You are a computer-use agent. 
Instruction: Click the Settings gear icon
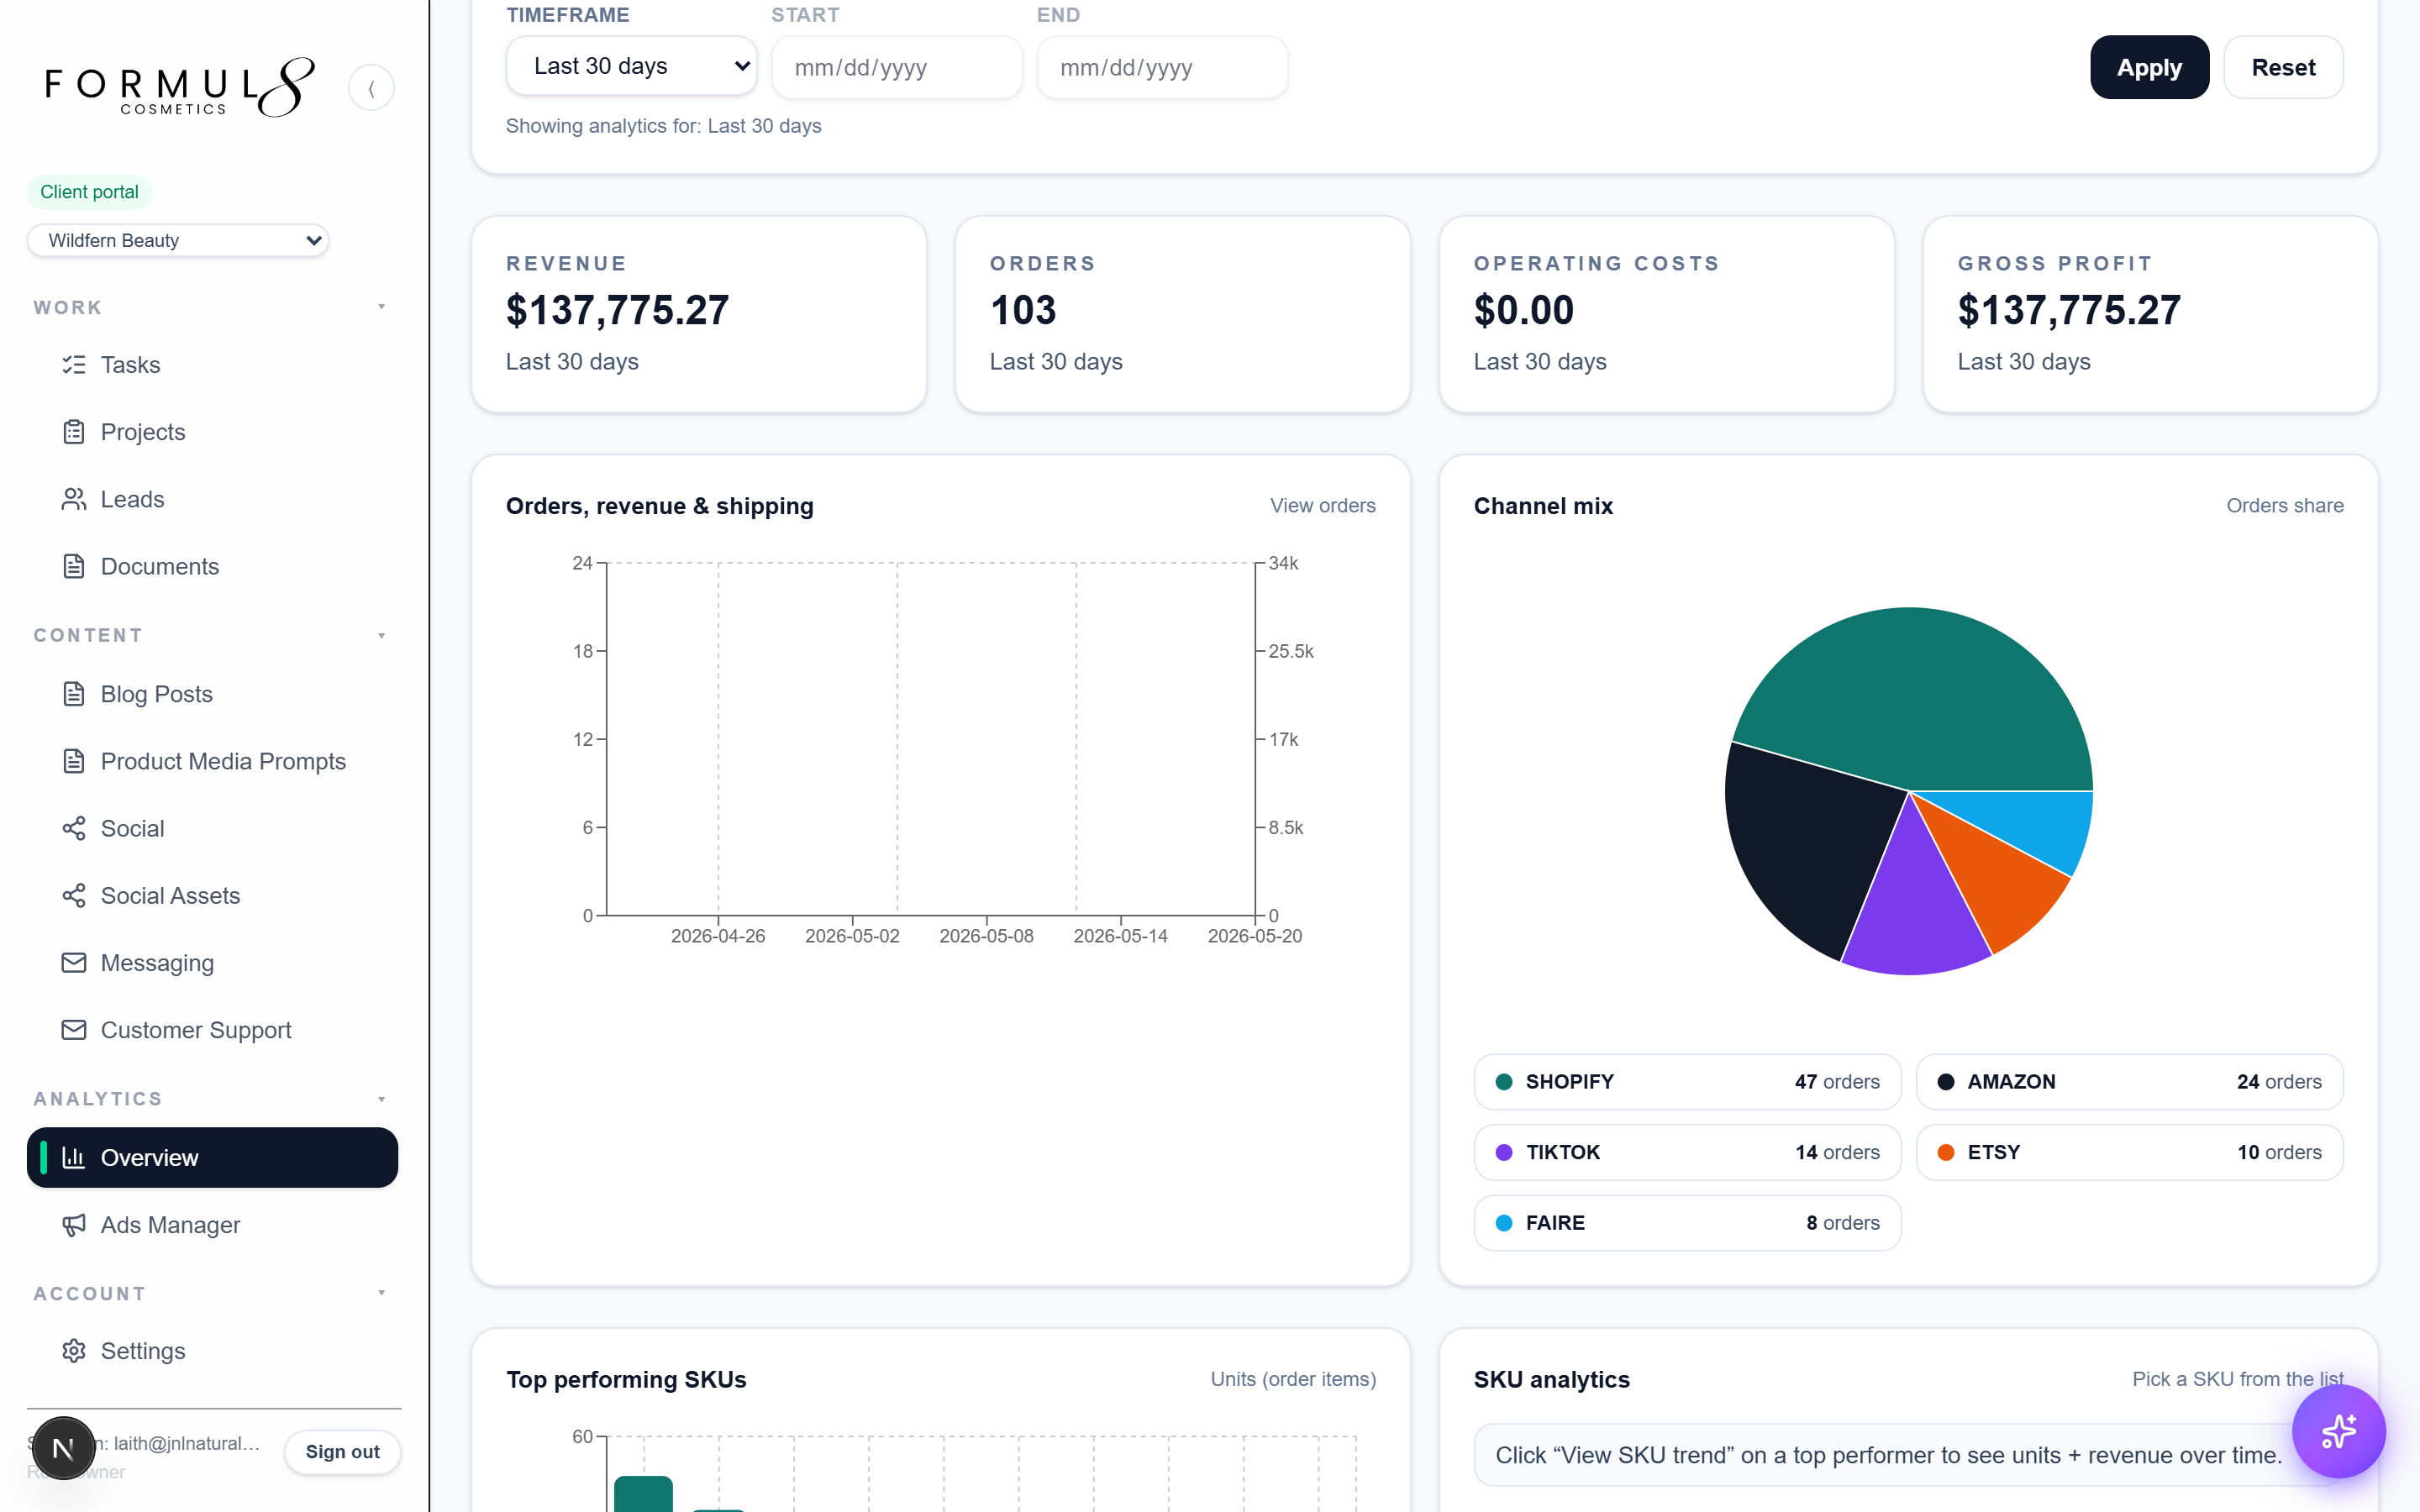(74, 1351)
